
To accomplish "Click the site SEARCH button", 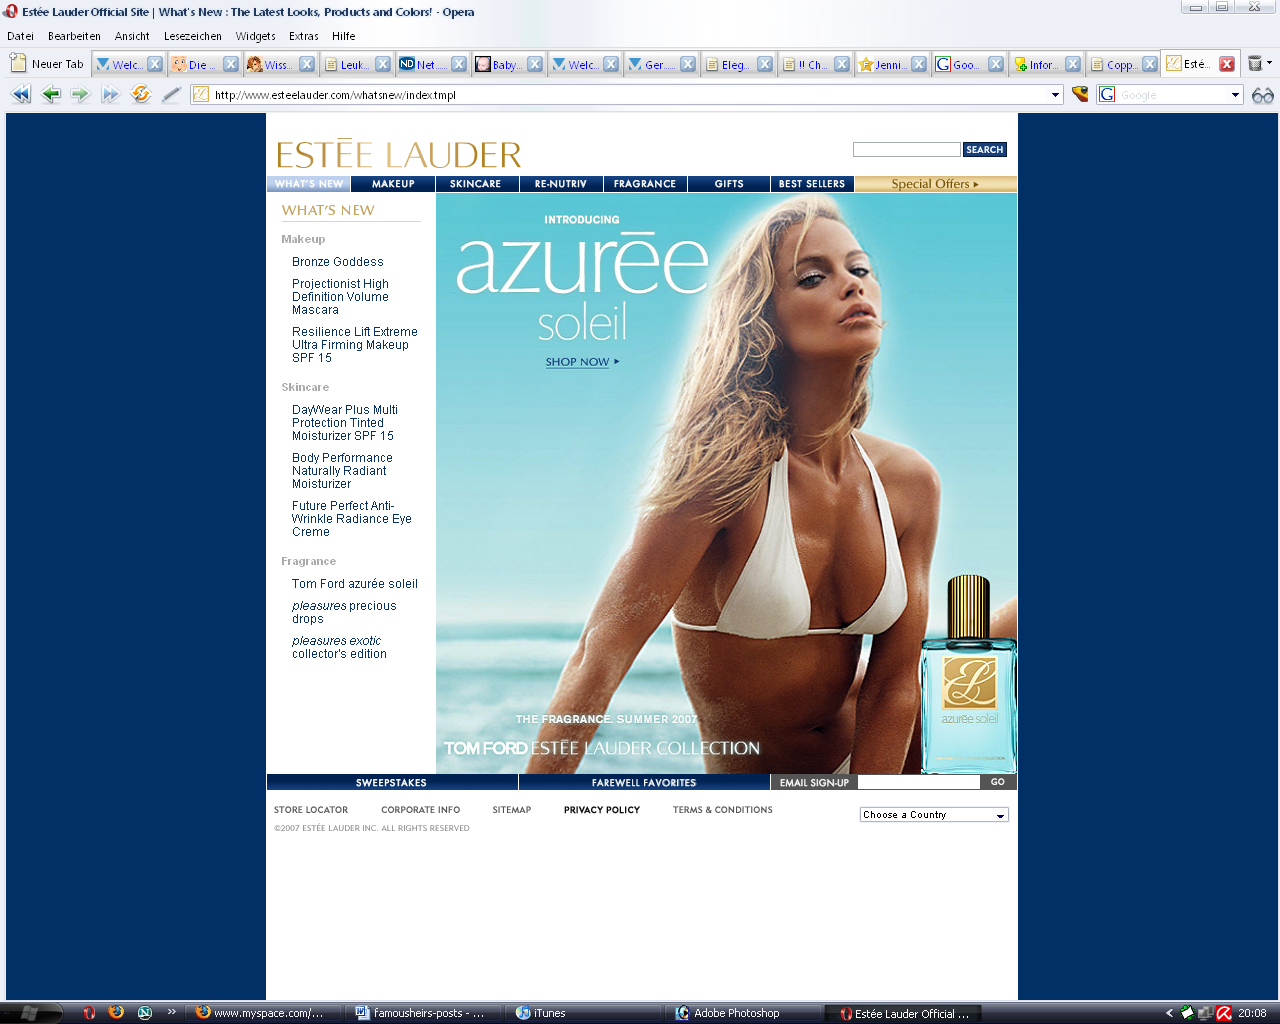I will click(x=984, y=150).
